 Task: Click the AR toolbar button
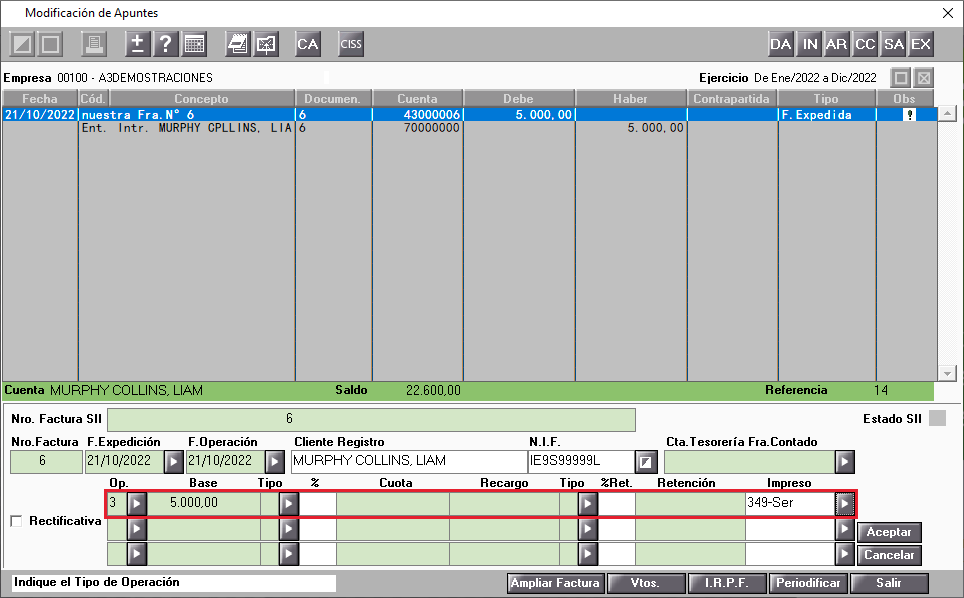[x=836, y=44]
